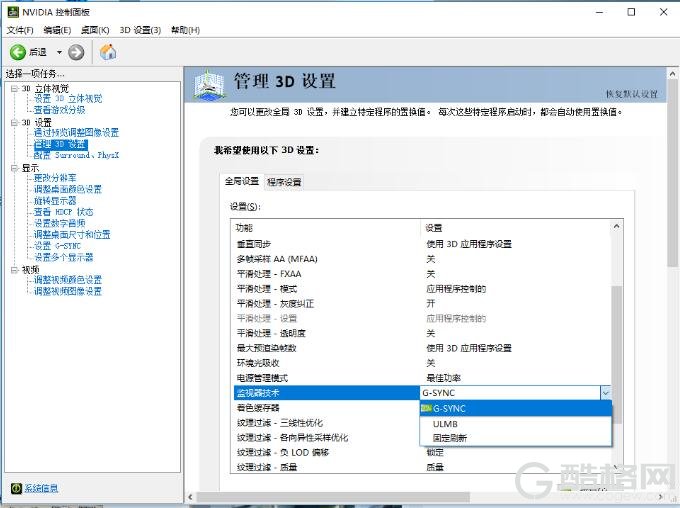Open the 帮助(H) menu
This screenshot has width=680, height=508.
[186, 30]
